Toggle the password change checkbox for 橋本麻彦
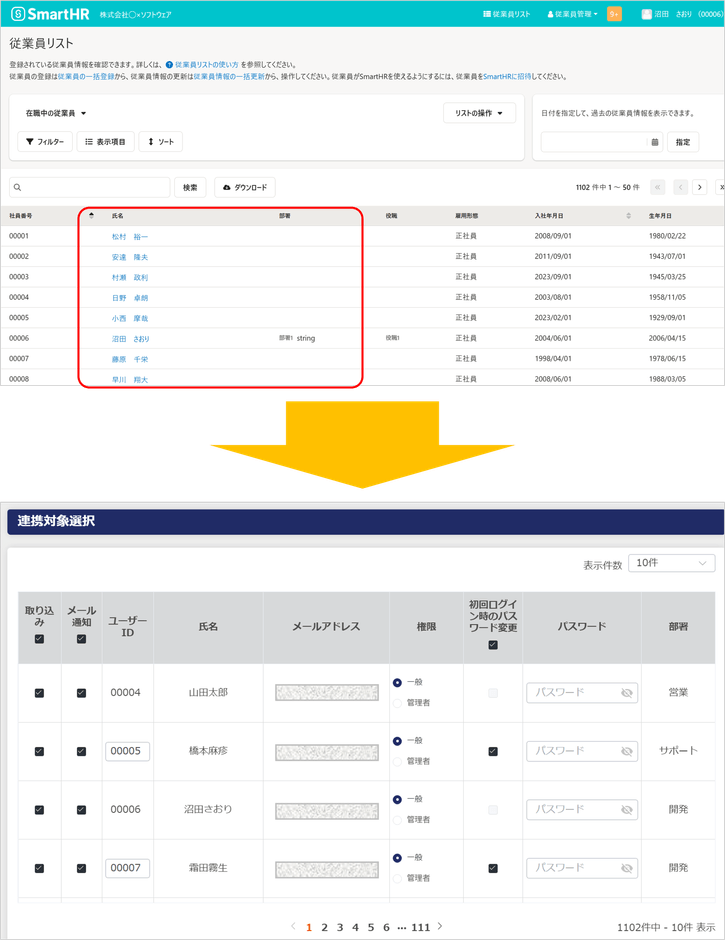The width and height of the screenshot is (725, 940). (493, 751)
